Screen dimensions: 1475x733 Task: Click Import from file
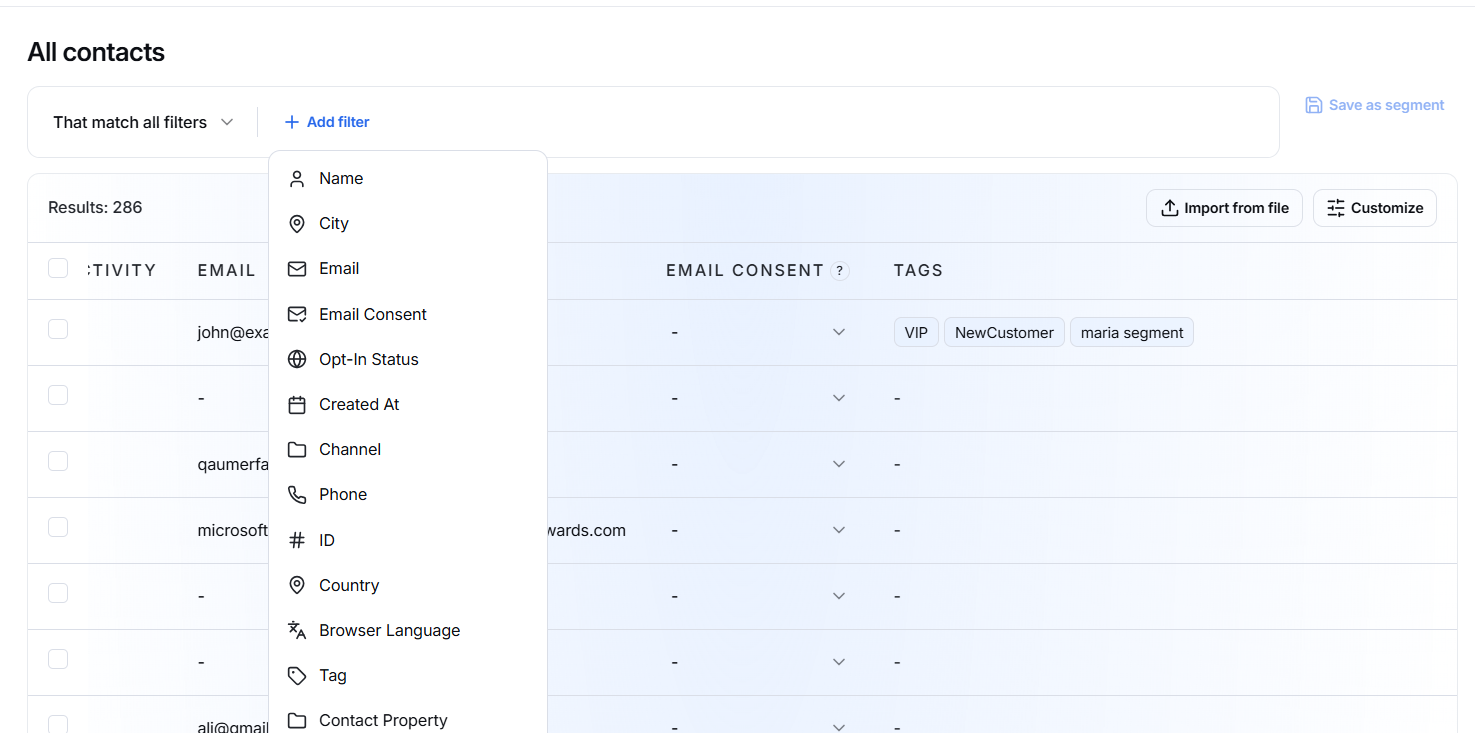pyautogui.click(x=1224, y=208)
